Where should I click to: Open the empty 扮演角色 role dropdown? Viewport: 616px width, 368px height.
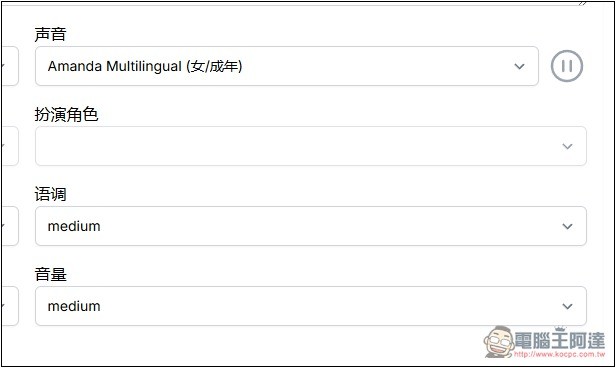click(311, 146)
